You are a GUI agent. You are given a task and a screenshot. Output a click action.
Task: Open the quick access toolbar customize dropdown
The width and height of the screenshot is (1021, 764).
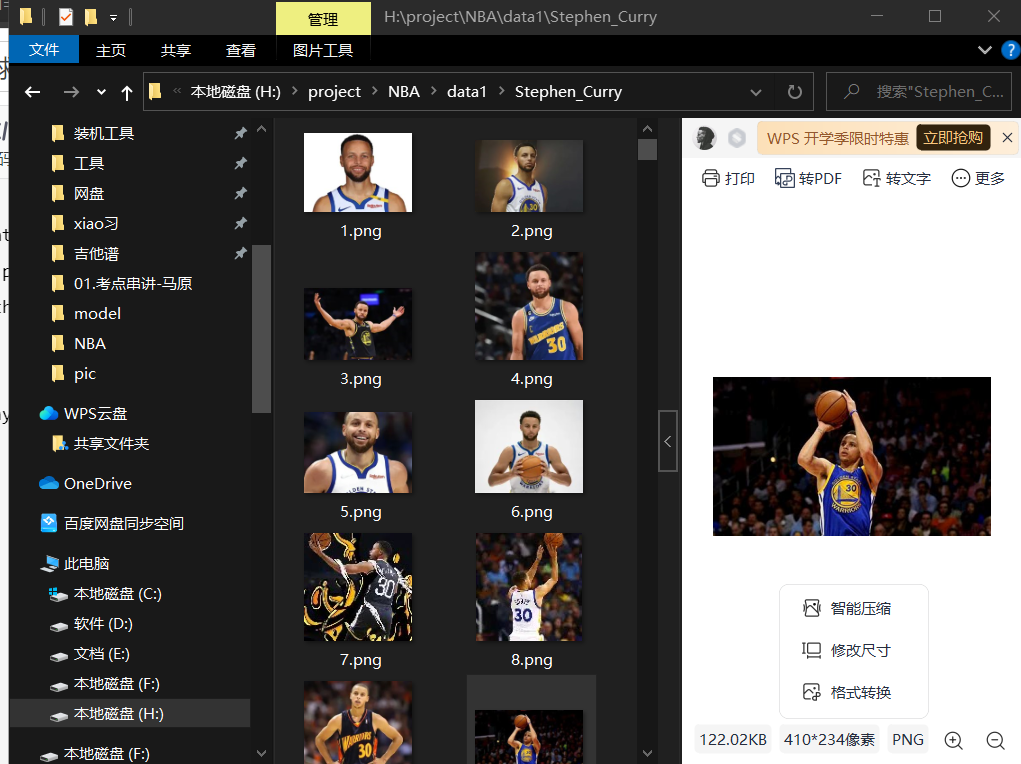click(x=113, y=18)
